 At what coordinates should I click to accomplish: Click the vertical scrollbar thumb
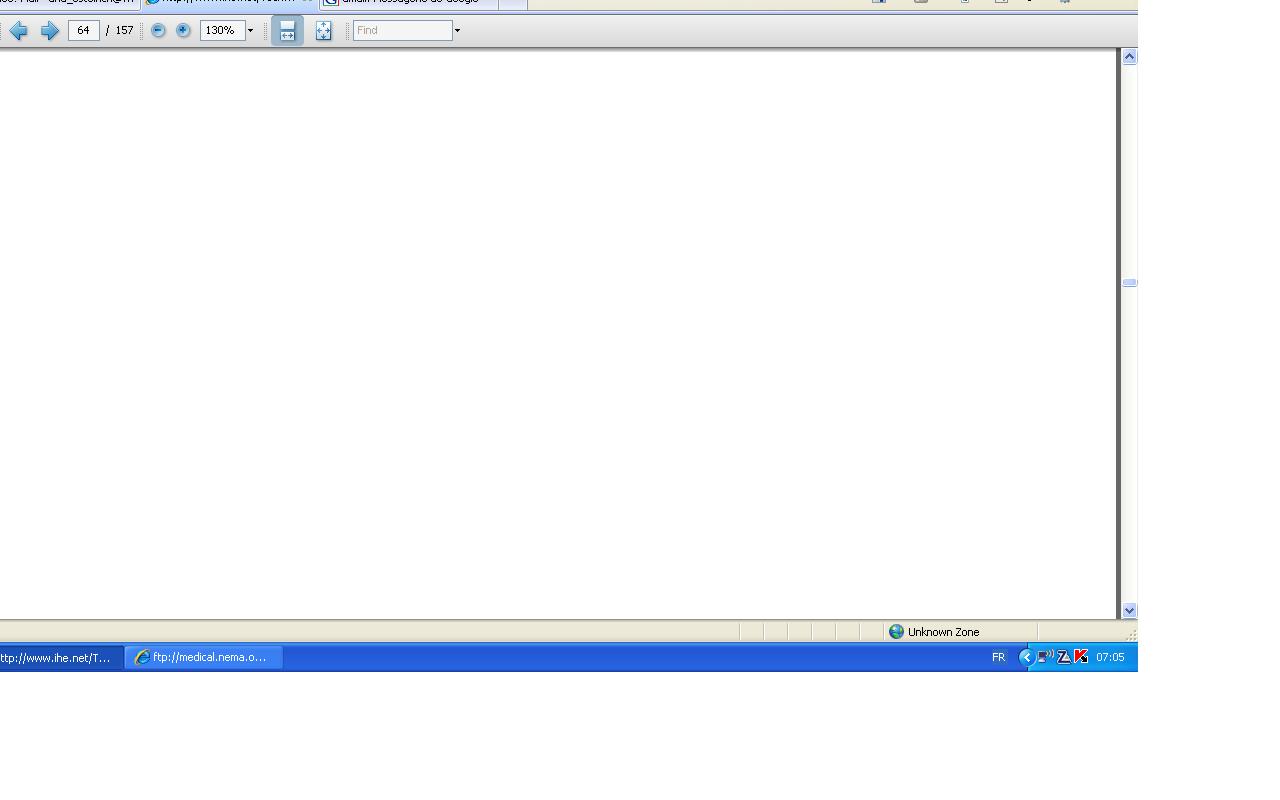pos(1129,283)
